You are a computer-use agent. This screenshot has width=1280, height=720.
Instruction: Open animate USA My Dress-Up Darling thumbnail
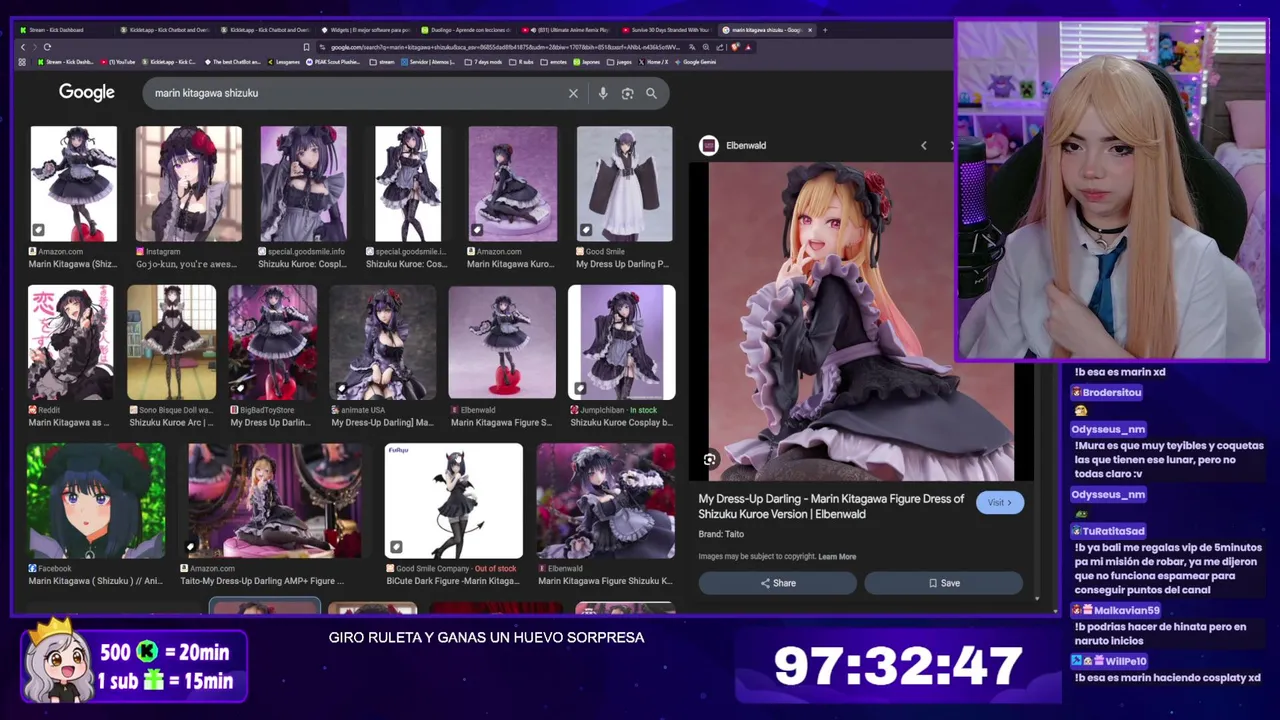383,342
